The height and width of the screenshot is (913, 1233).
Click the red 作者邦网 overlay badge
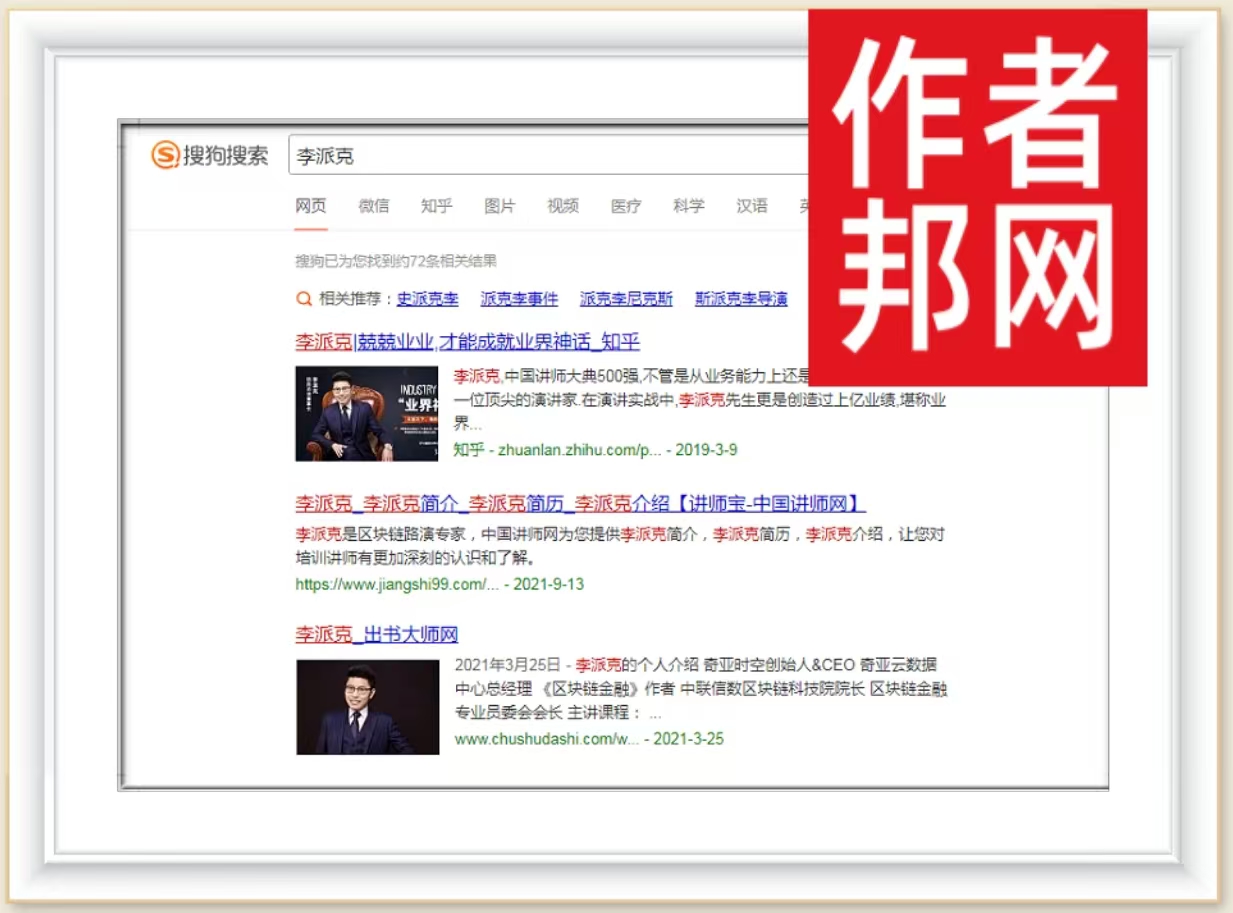[x=976, y=198]
